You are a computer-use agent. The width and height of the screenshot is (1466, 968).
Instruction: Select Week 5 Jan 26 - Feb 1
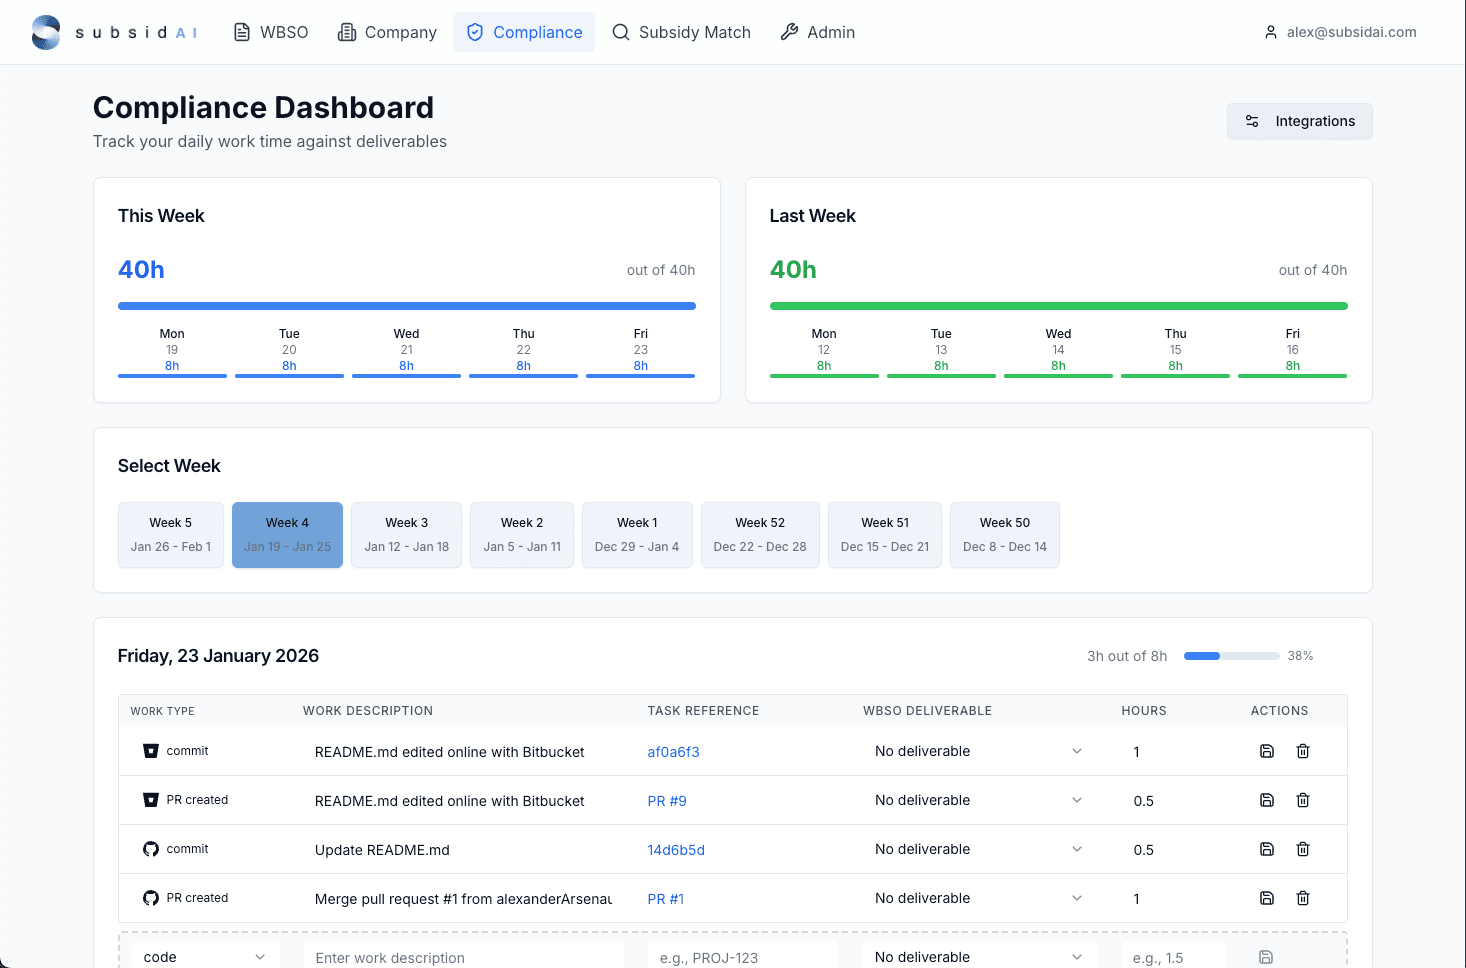pyautogui.click(x=171, y=535)
